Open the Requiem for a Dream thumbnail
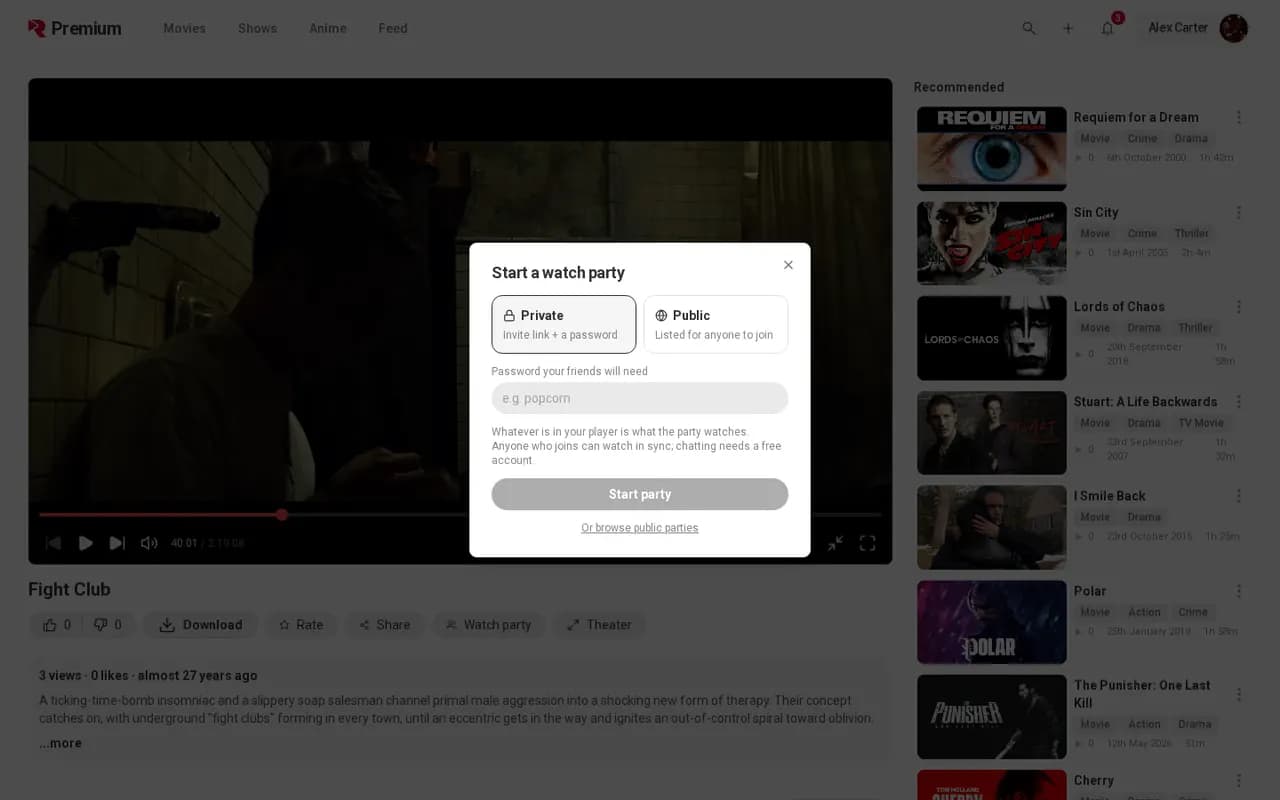1280x800 pixels. 992,148
